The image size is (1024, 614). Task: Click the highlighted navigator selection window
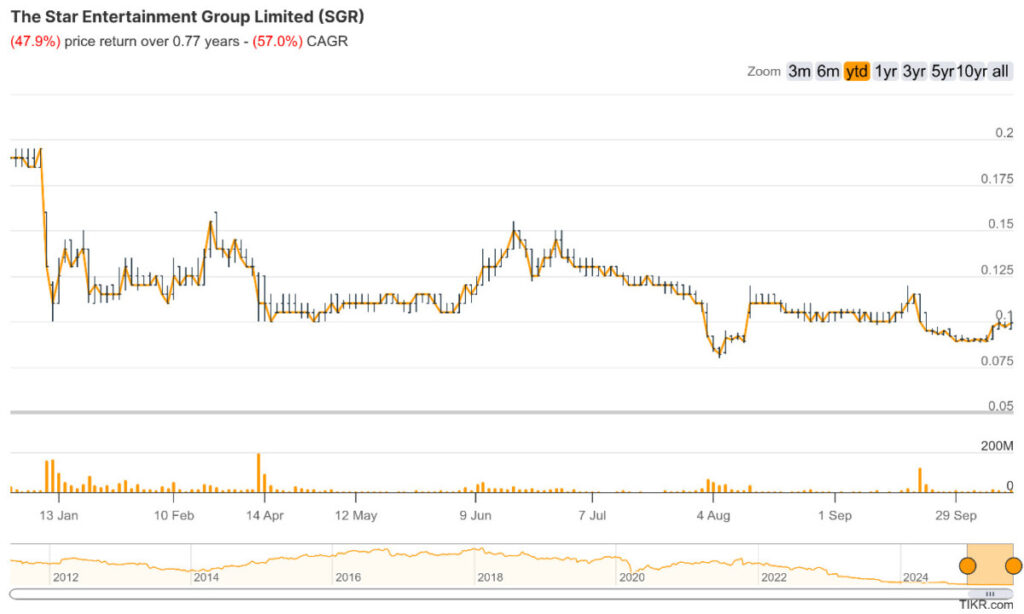point(990,558)
